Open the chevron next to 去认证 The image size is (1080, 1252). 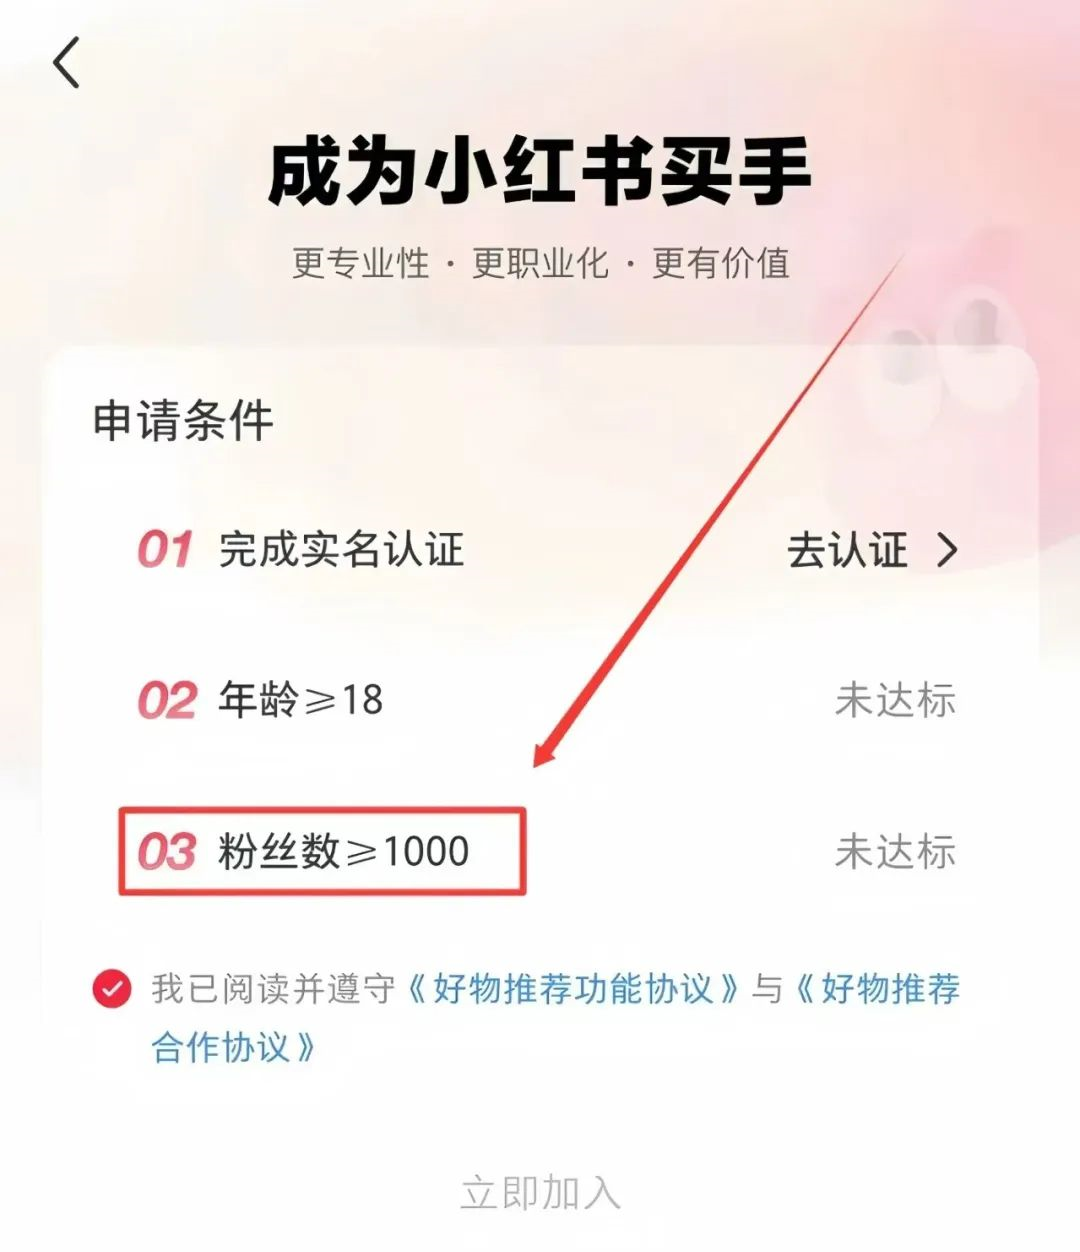946,550
